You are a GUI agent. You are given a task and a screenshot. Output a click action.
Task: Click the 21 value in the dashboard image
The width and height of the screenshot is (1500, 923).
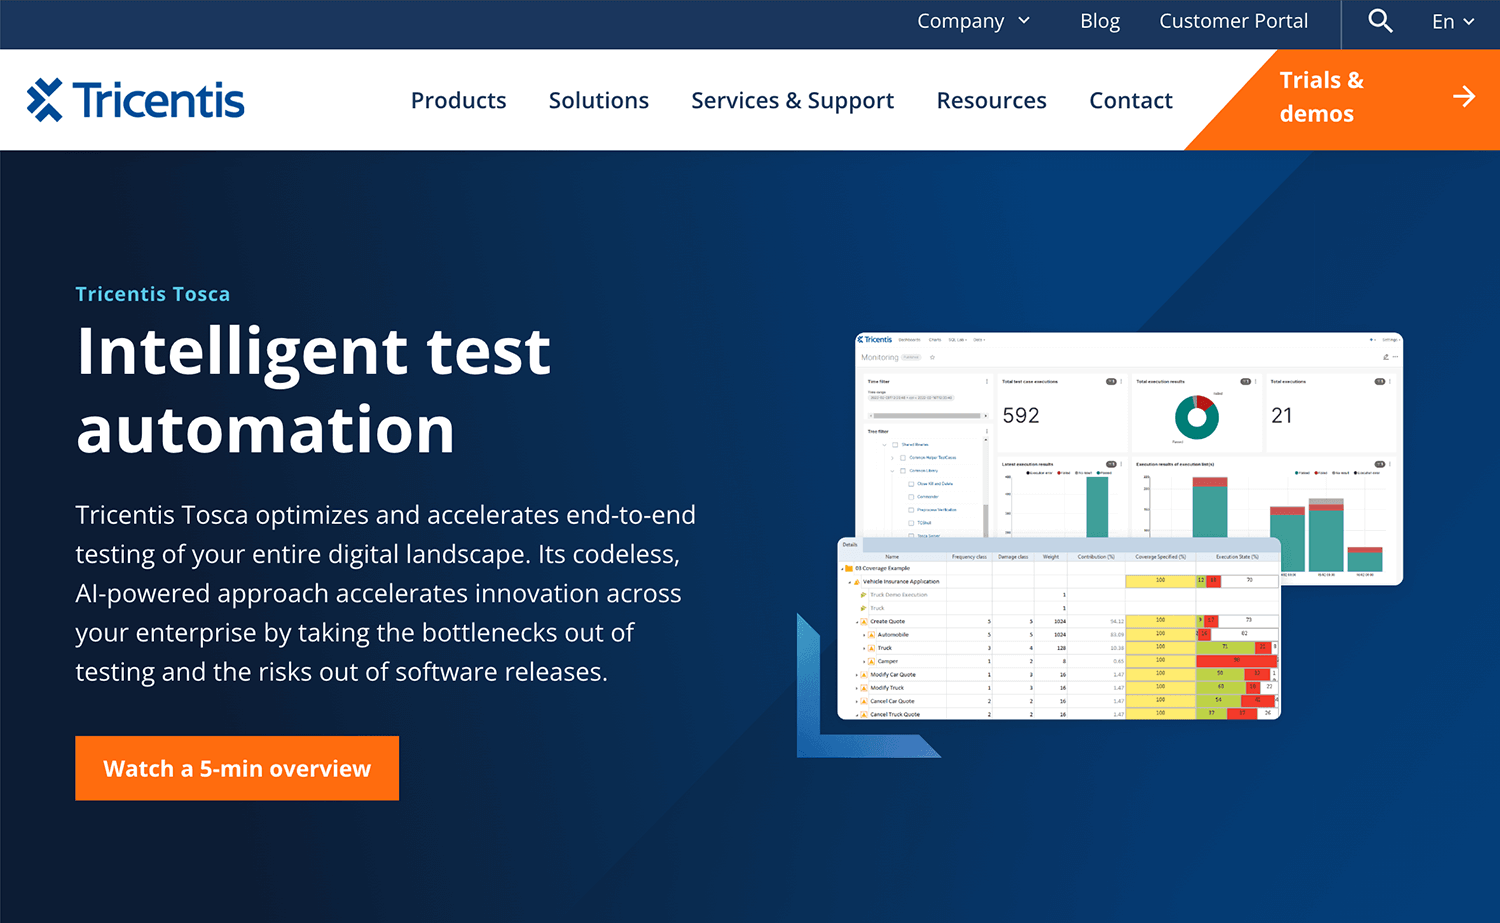pos(1281,415)
